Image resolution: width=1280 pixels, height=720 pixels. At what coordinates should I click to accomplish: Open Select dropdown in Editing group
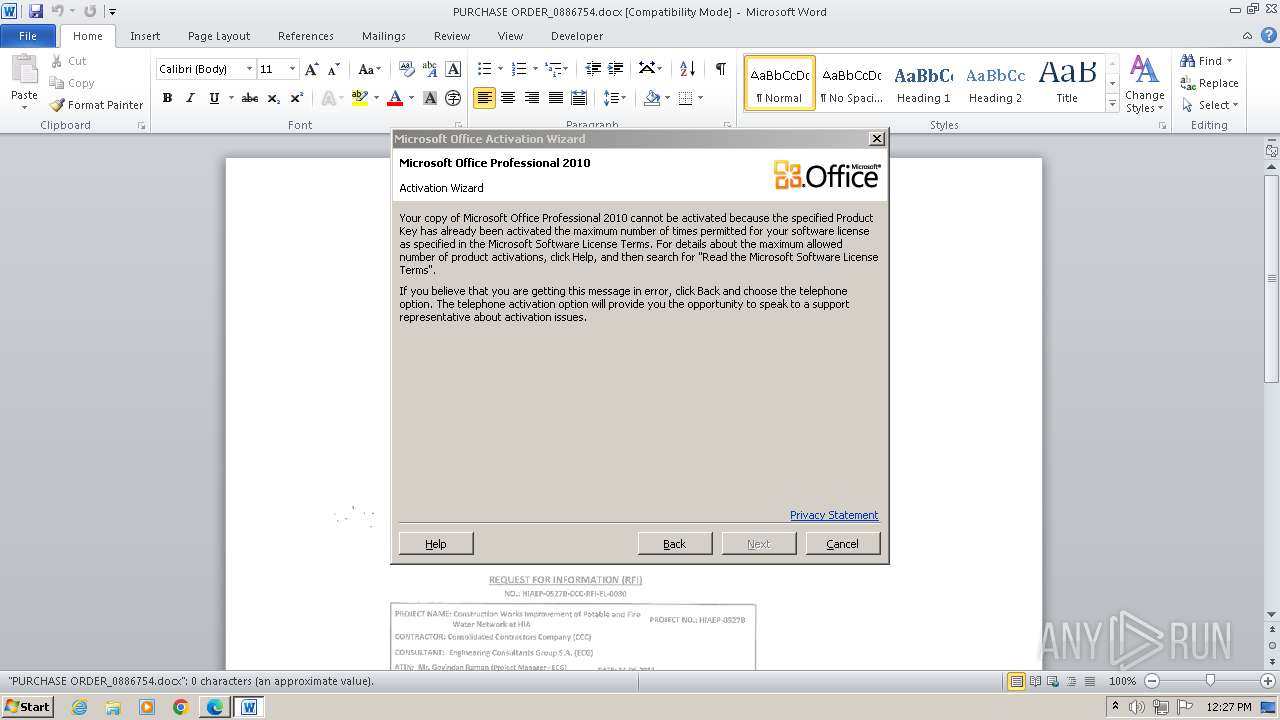pos(1209,105)
